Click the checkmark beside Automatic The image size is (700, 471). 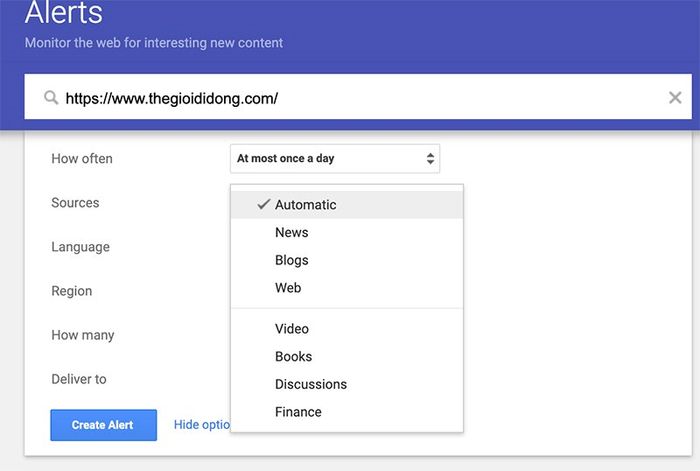[264, 204]
